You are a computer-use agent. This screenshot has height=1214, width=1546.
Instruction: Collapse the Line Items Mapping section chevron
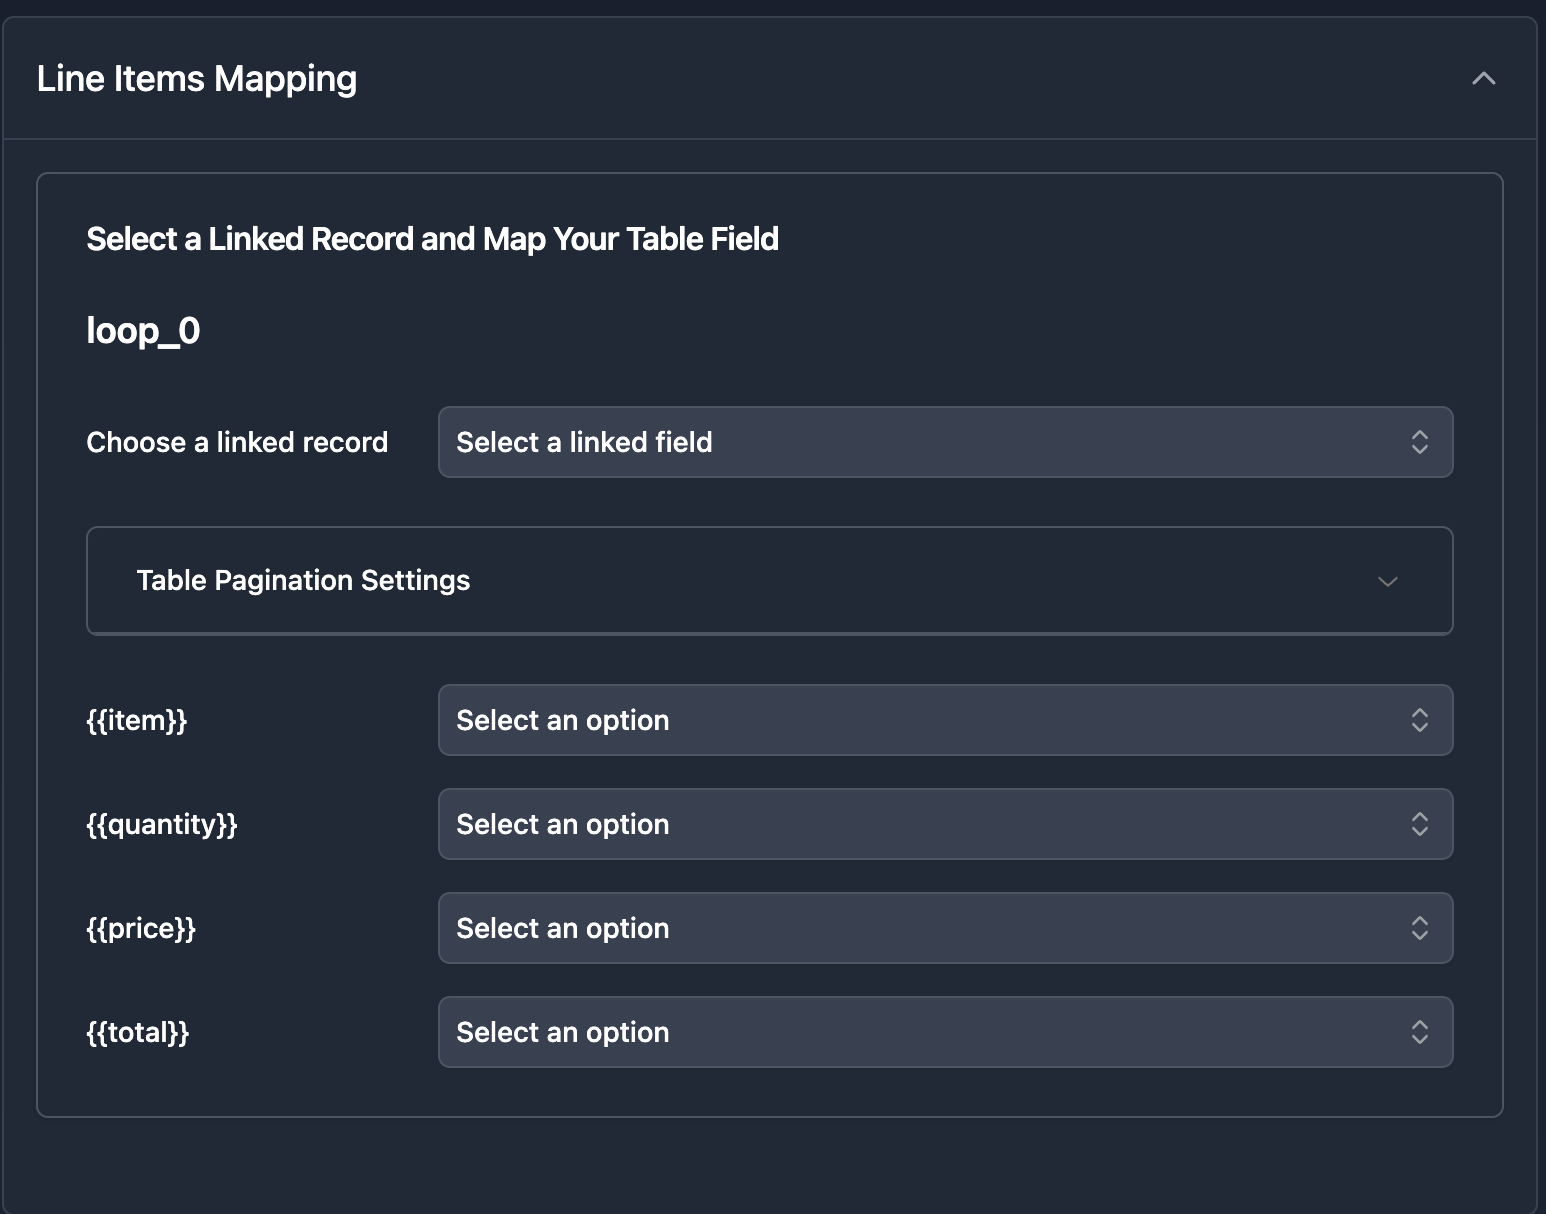[1483, 78]
